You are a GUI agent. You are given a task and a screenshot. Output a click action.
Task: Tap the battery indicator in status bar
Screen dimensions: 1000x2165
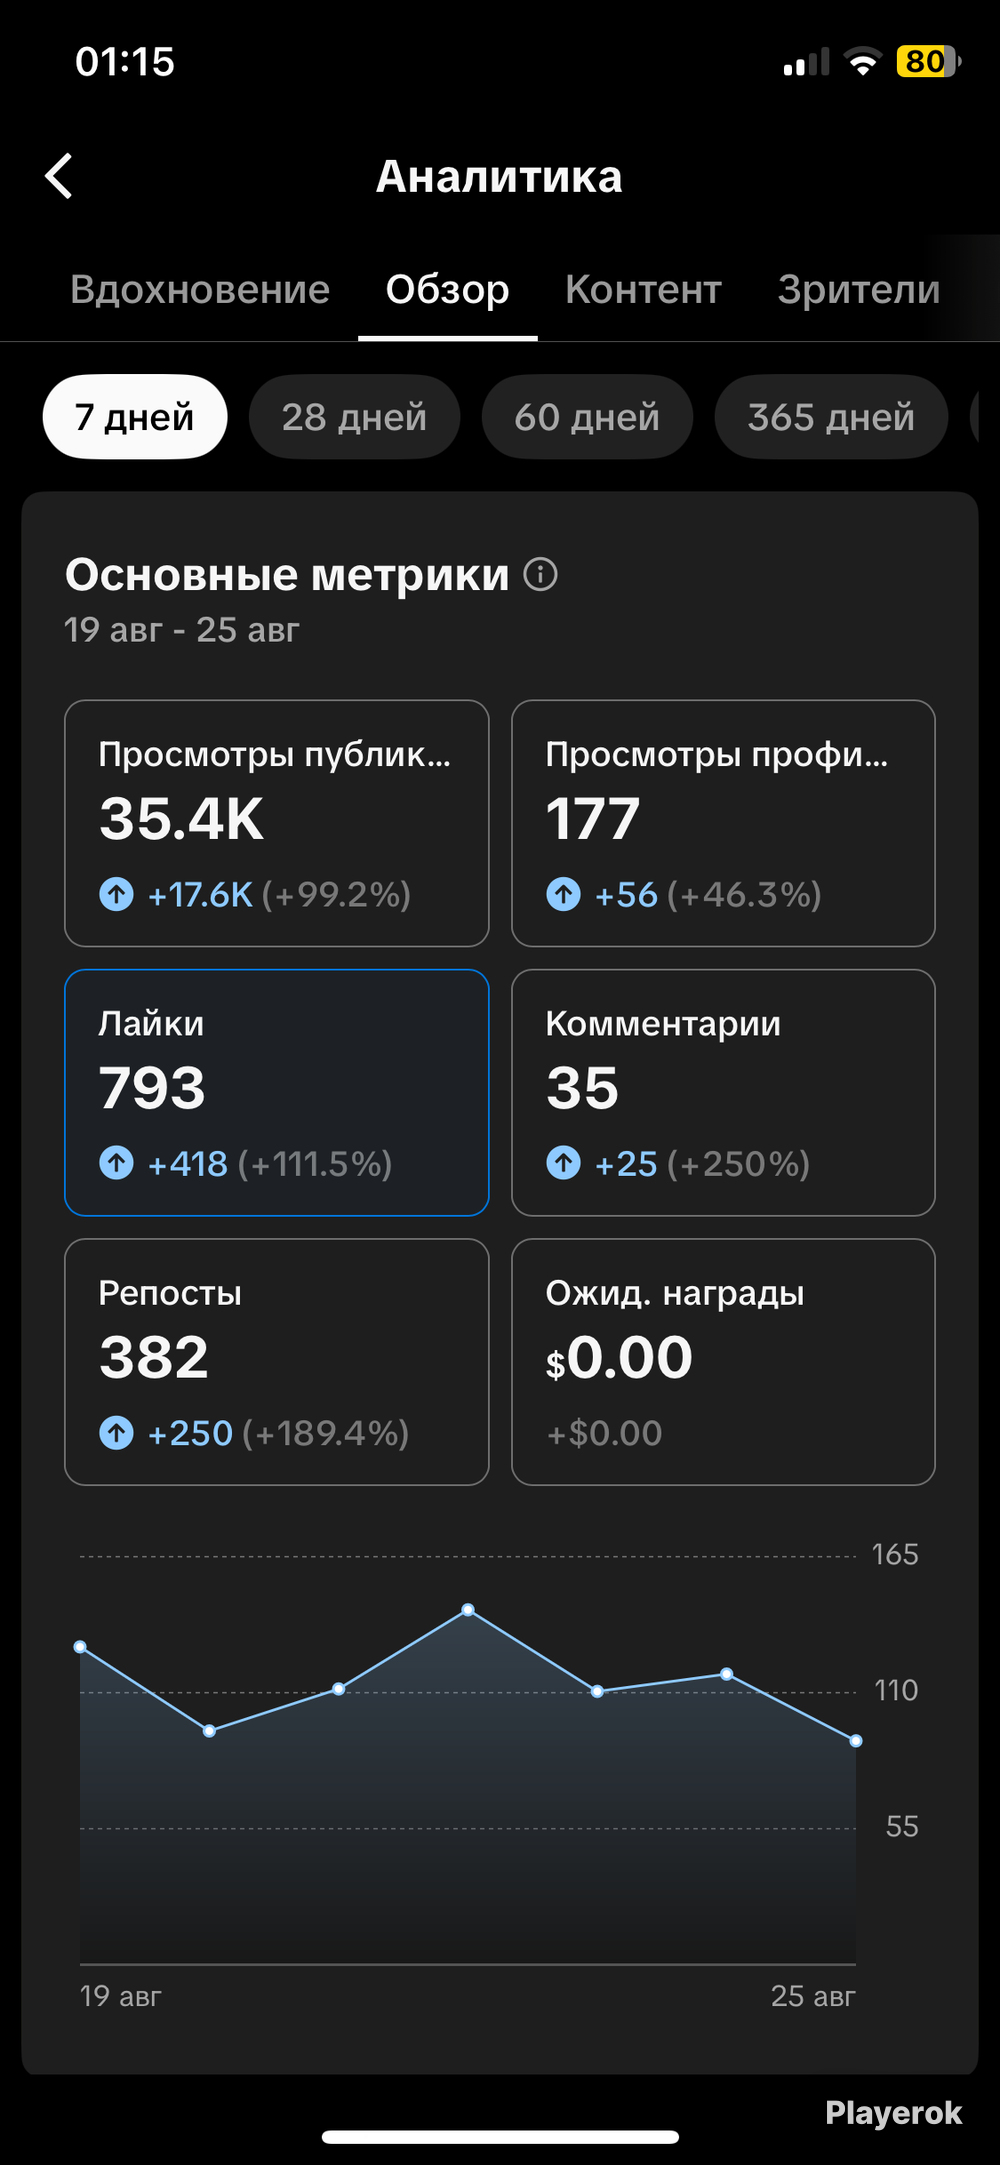929,62
